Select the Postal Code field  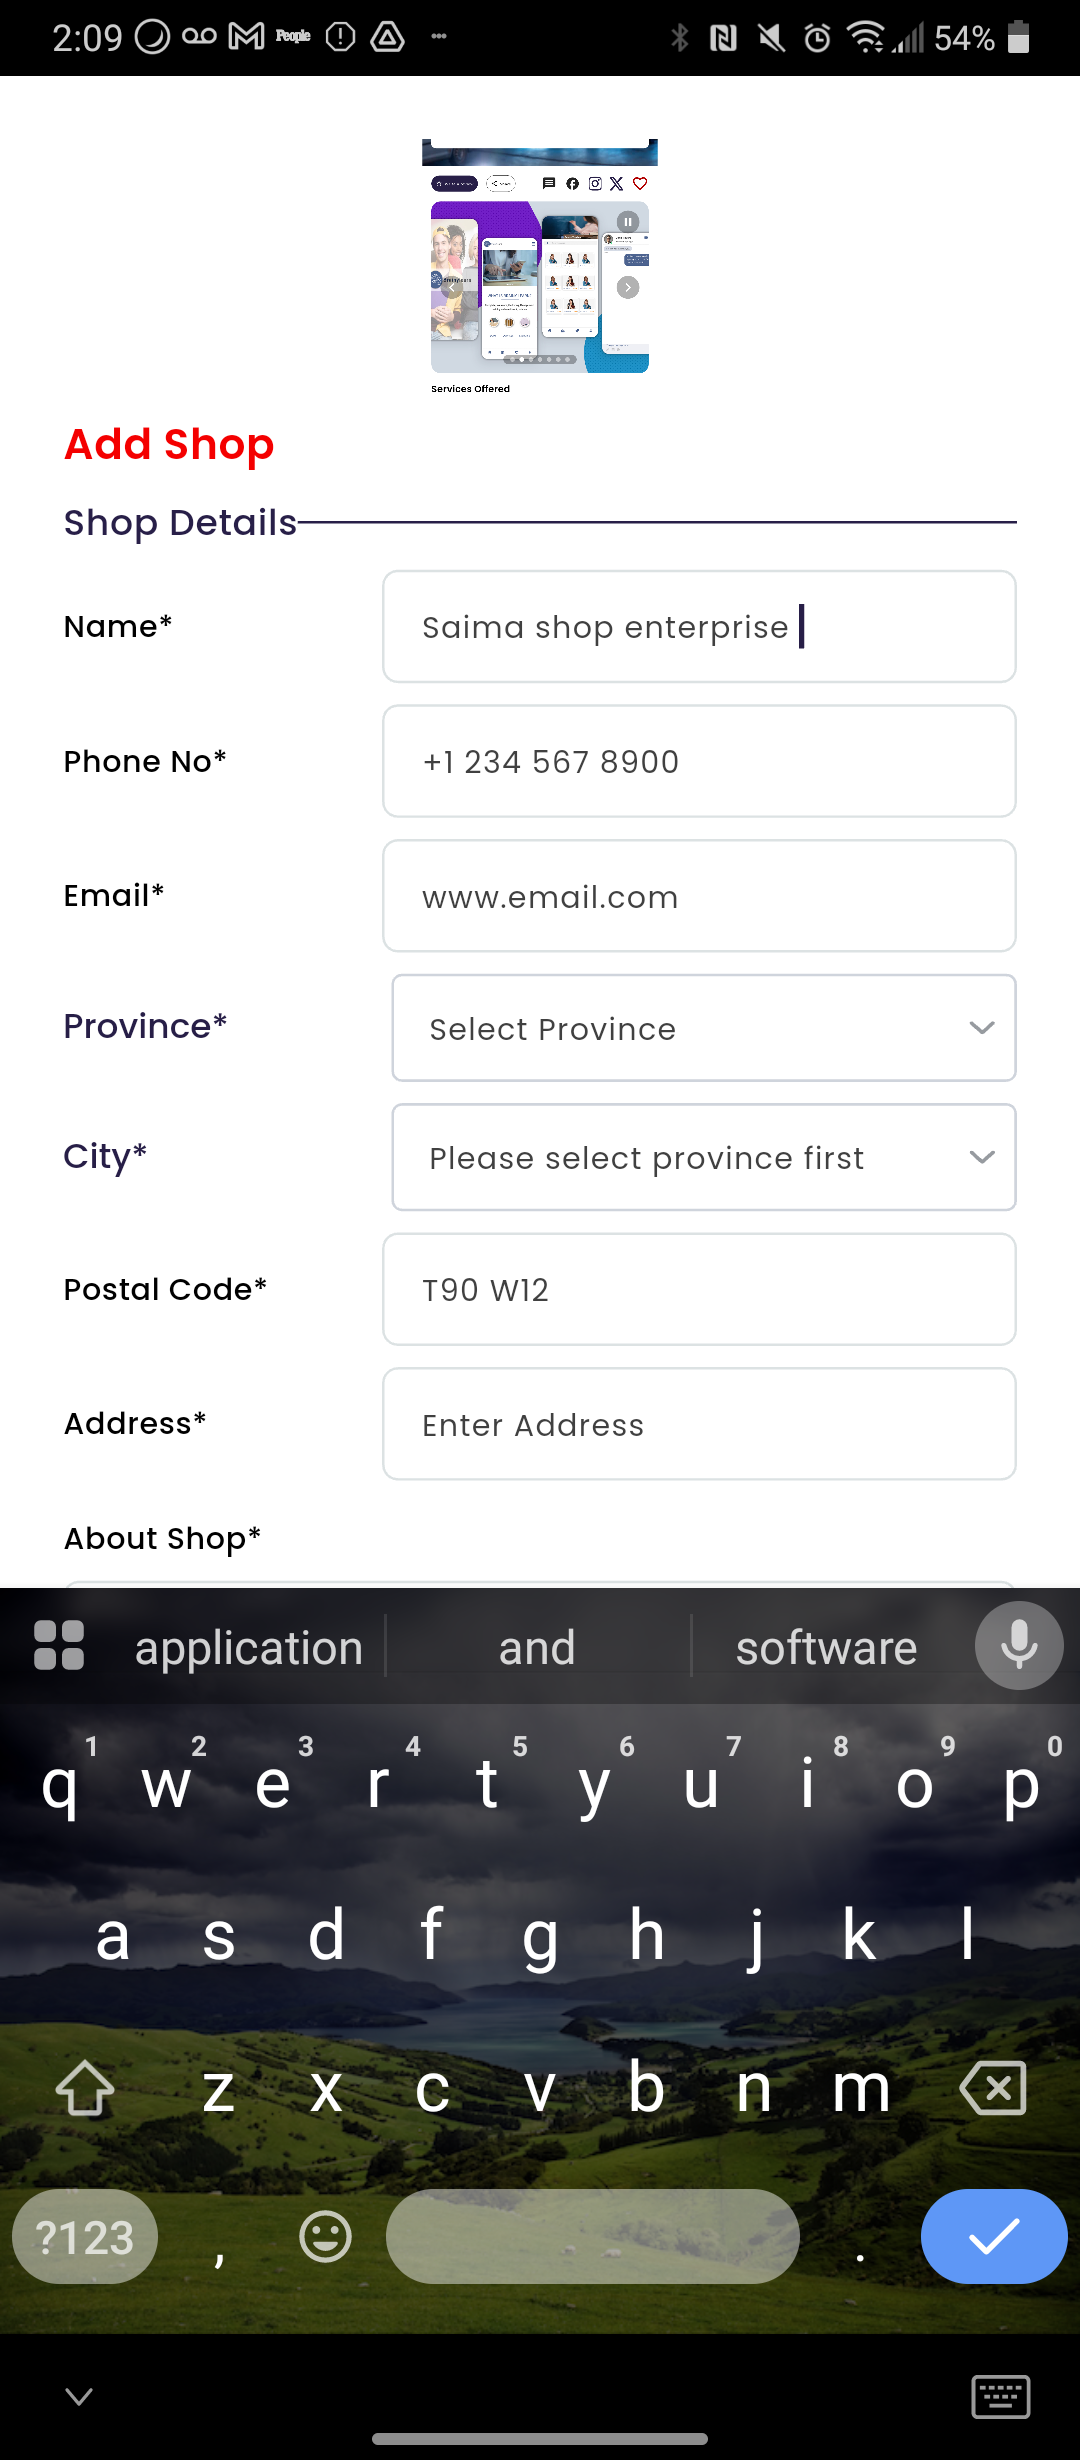tap(699, 1289)
